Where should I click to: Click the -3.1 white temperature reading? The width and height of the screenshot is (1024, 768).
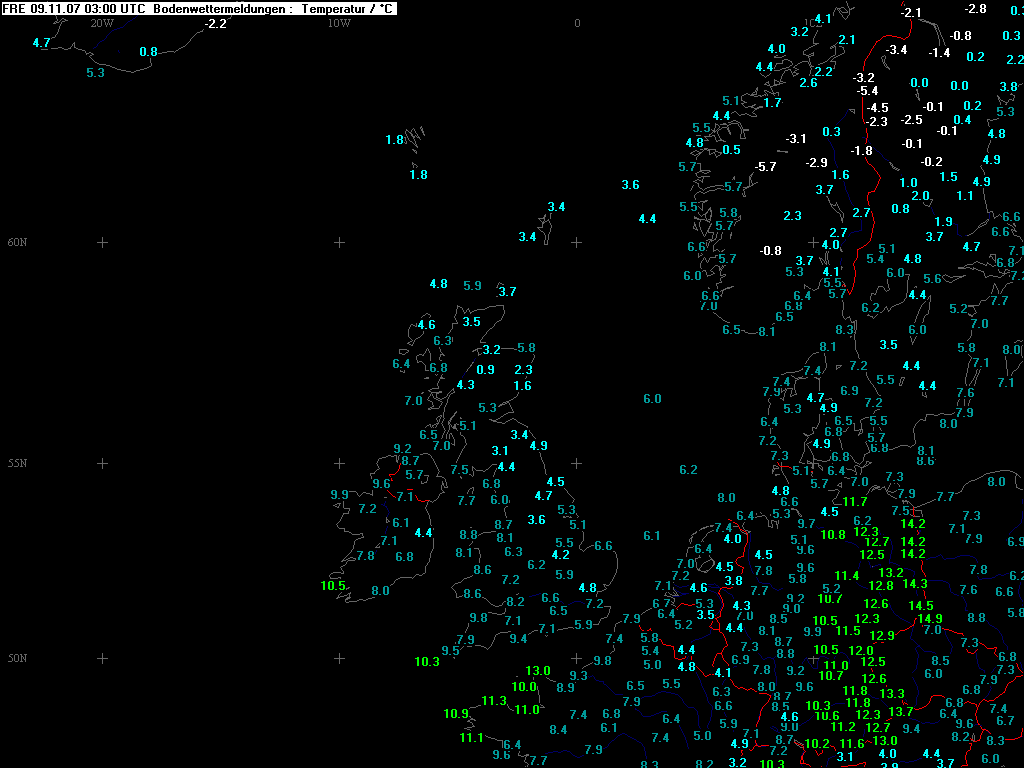pos(796,138)
